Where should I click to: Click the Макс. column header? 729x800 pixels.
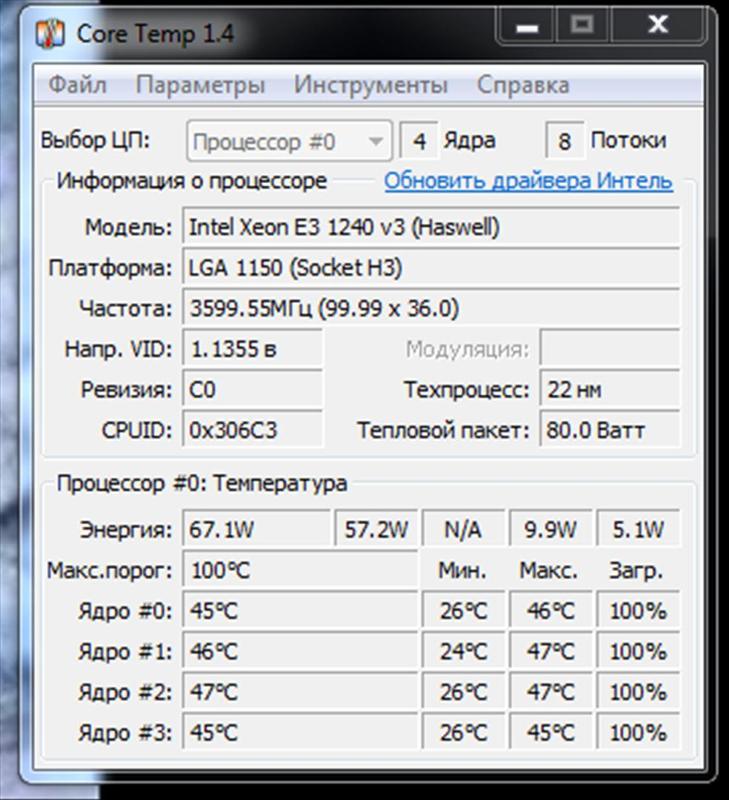click(x=549, y=571)
